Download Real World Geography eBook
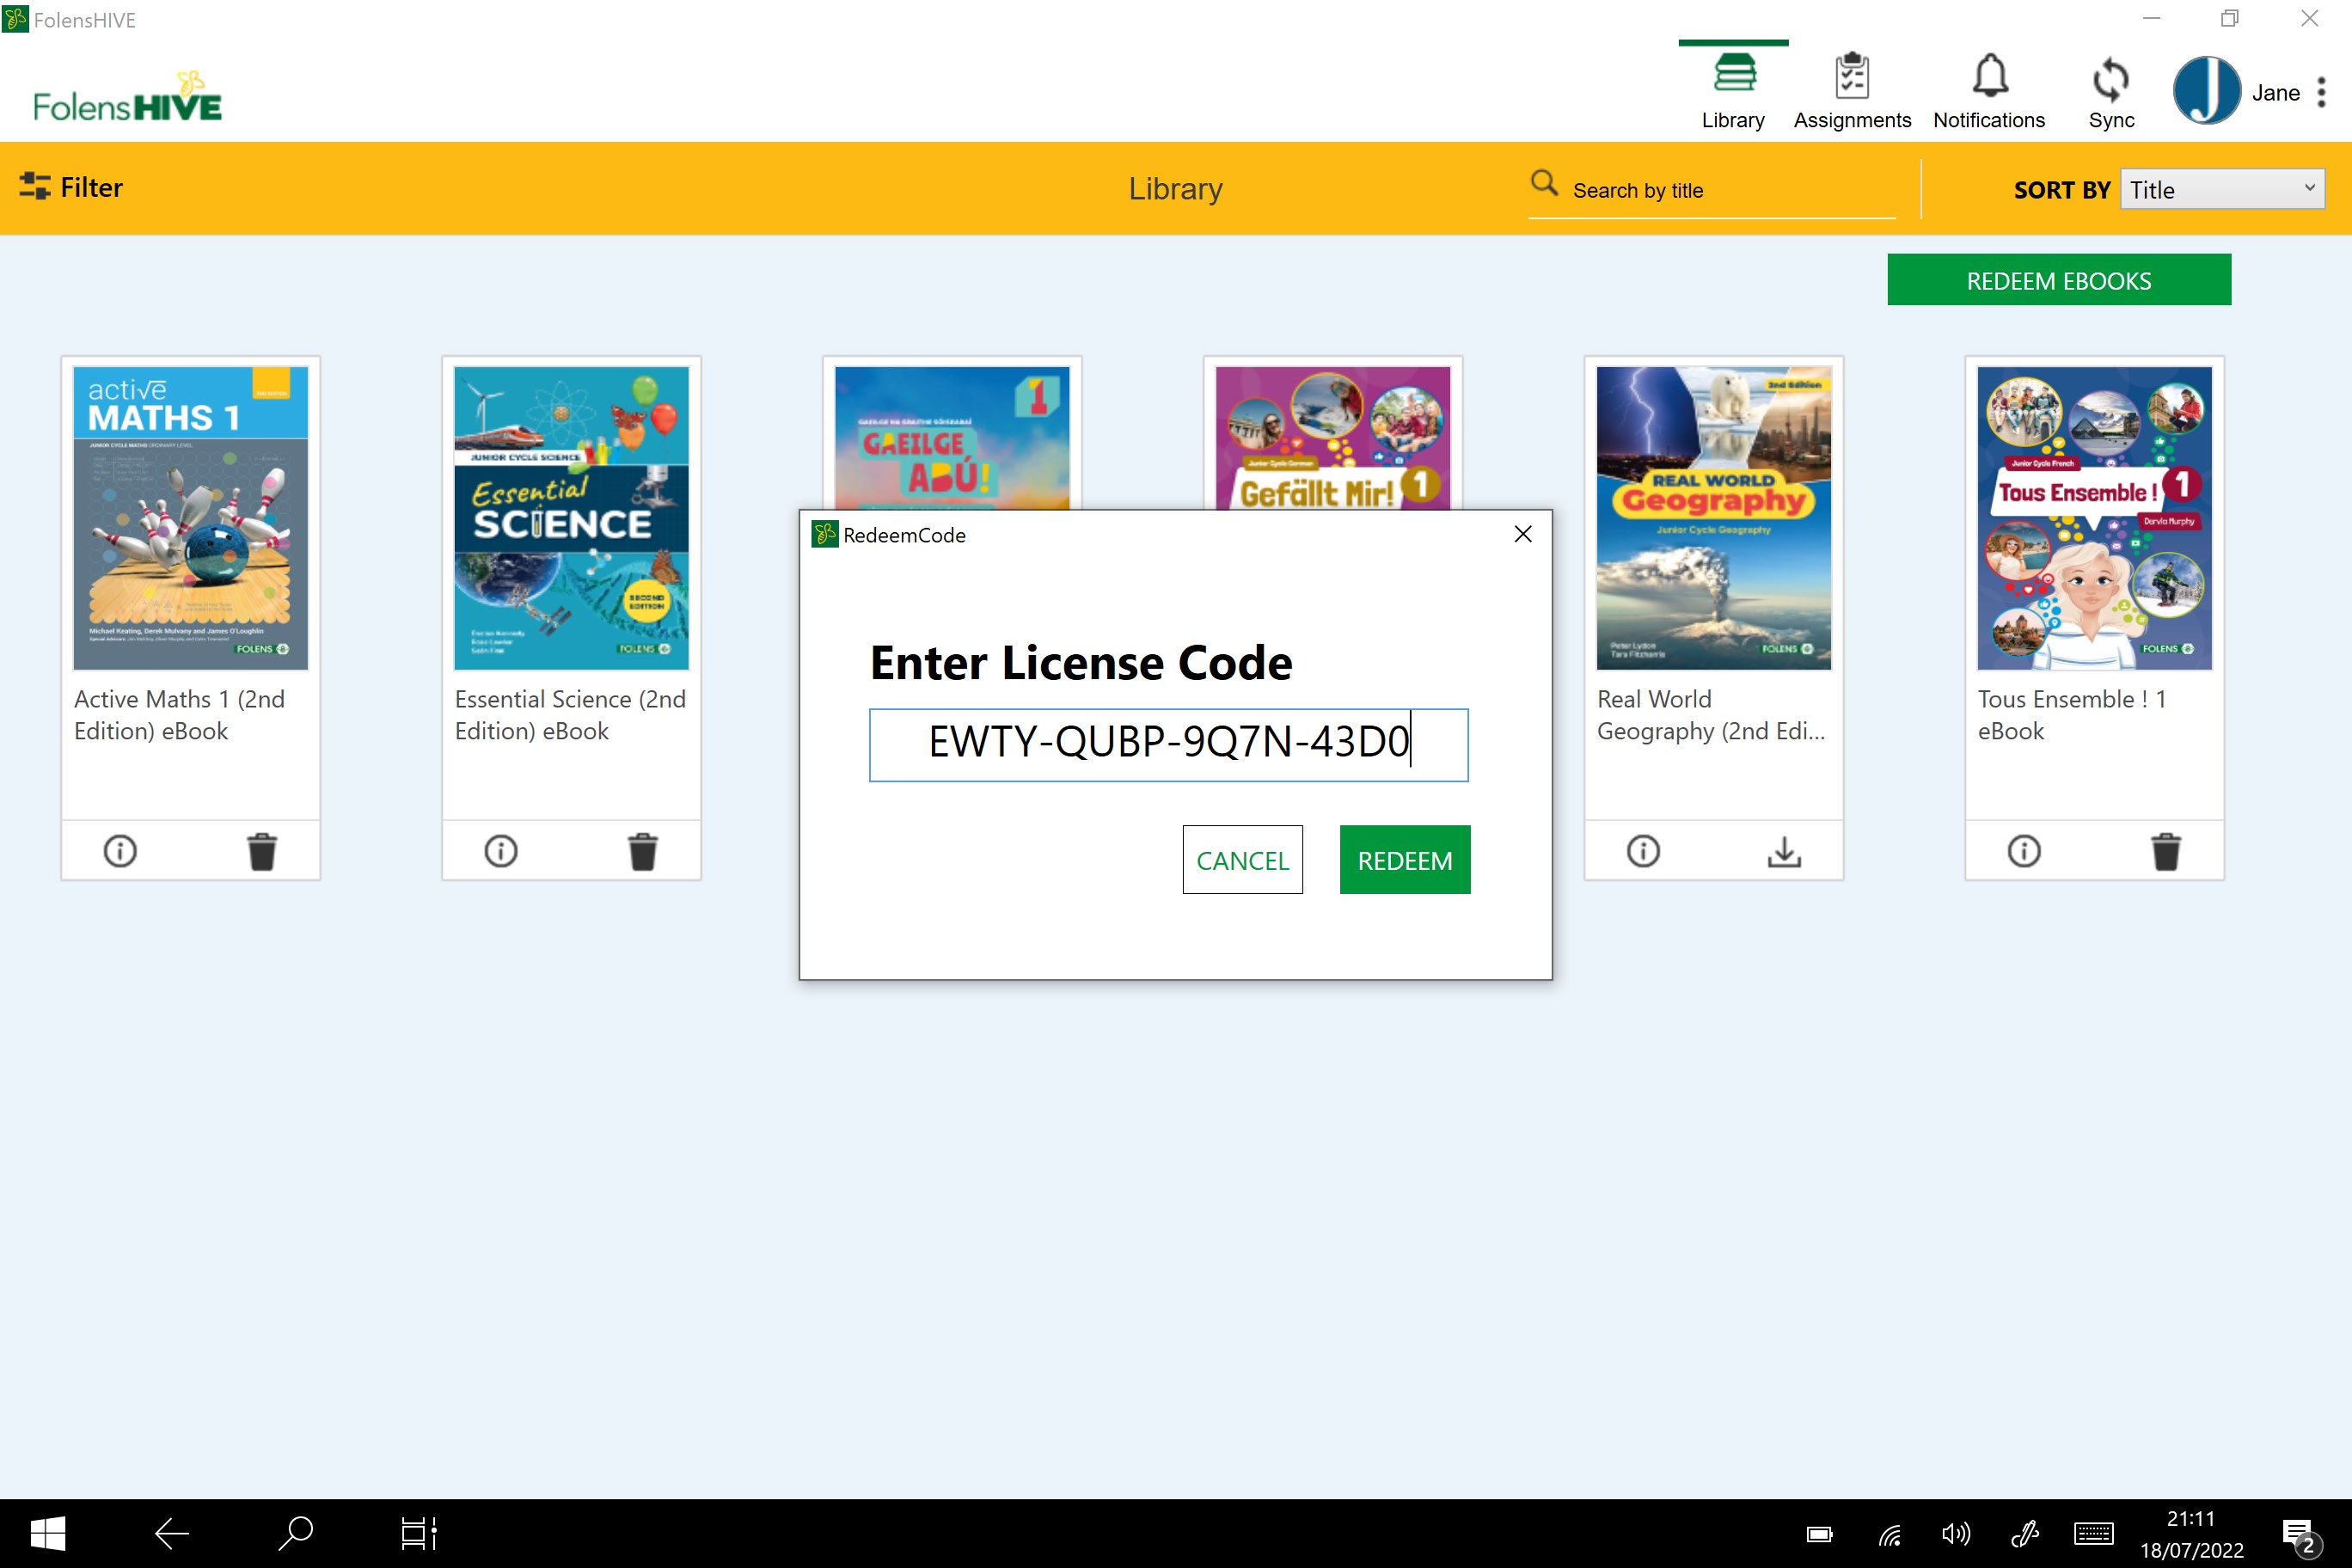Viewport: 2352px width, 1568px height. [x=1783, y=851]
